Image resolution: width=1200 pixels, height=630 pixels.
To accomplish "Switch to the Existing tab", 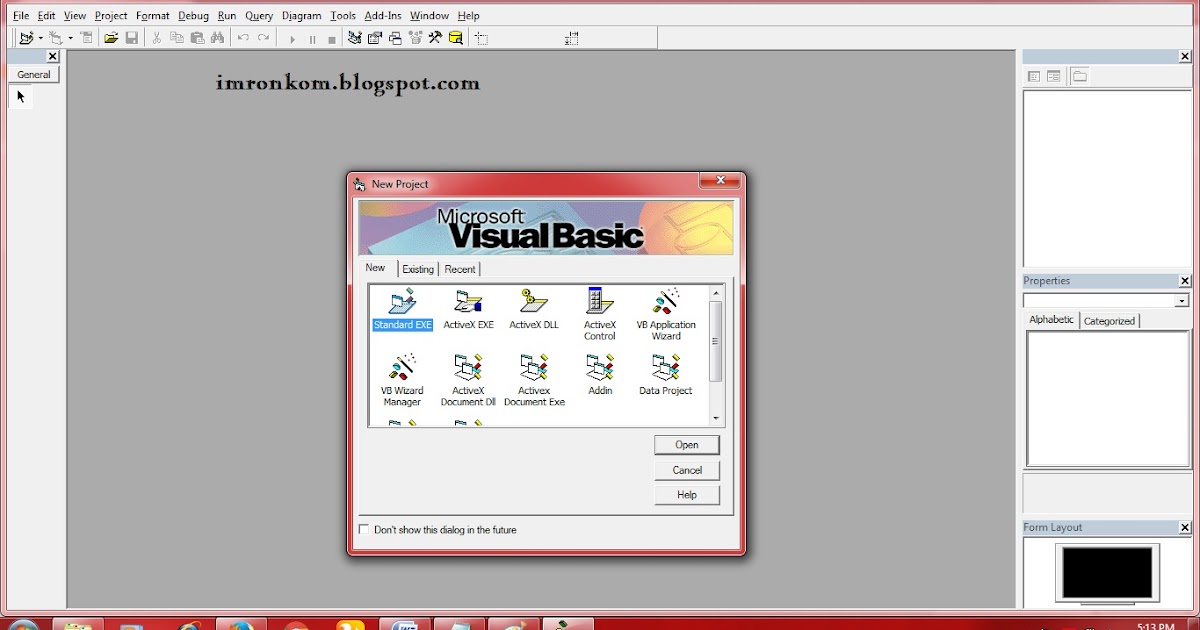I will 418,268.
